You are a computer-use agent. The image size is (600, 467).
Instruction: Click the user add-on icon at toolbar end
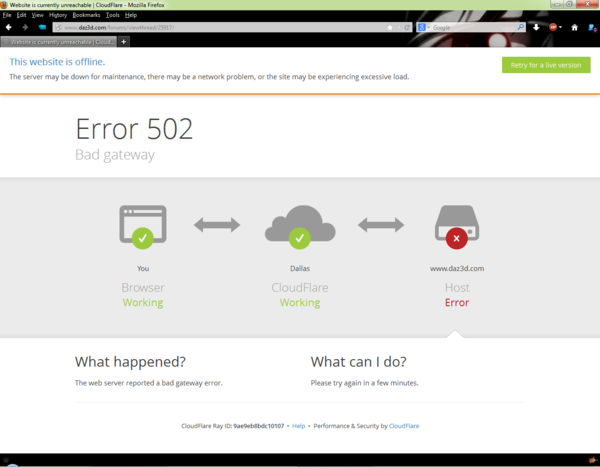pyautogui.click(x=592, y=28)
